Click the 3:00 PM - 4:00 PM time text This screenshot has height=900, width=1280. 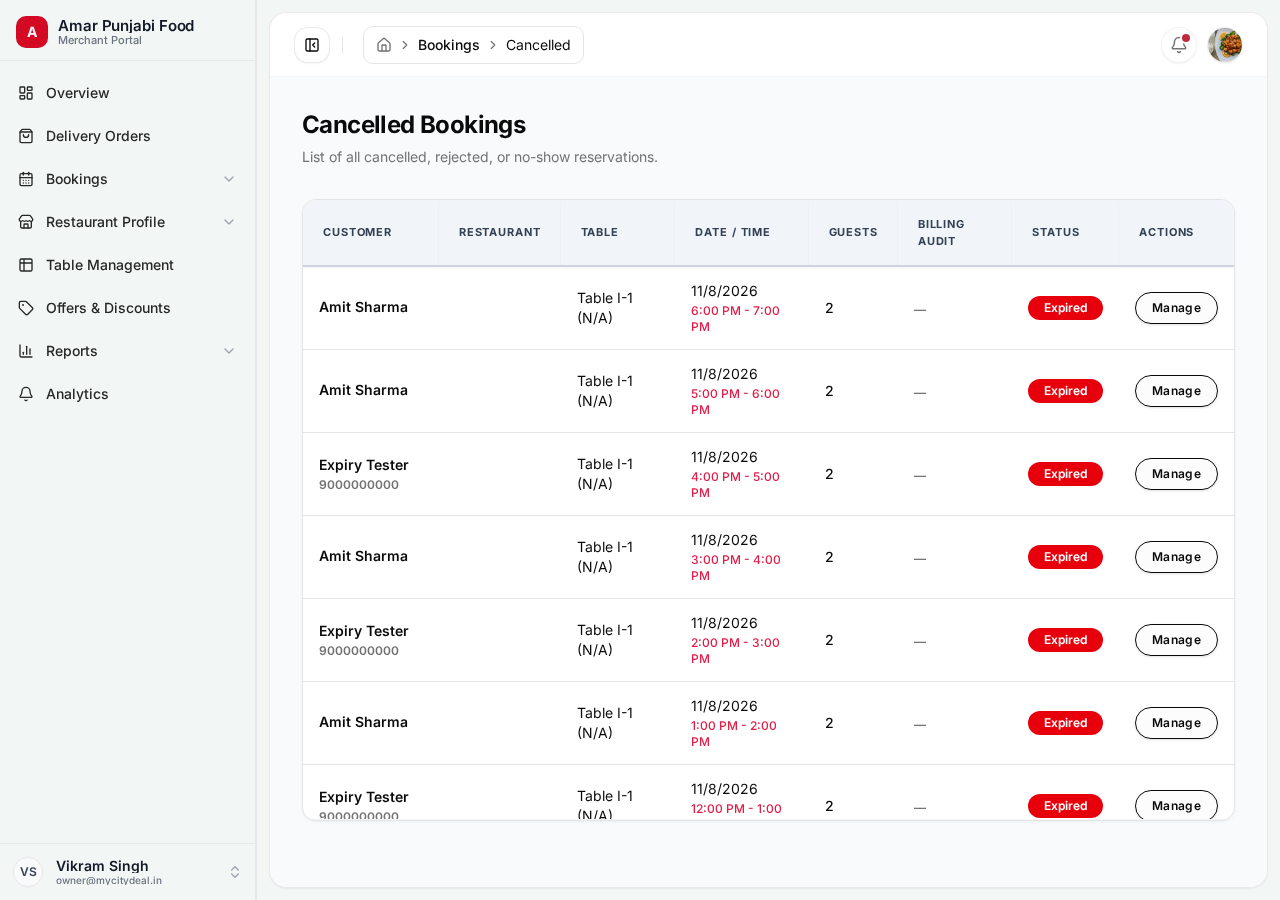pyautogui.click(x=736, y=568)
